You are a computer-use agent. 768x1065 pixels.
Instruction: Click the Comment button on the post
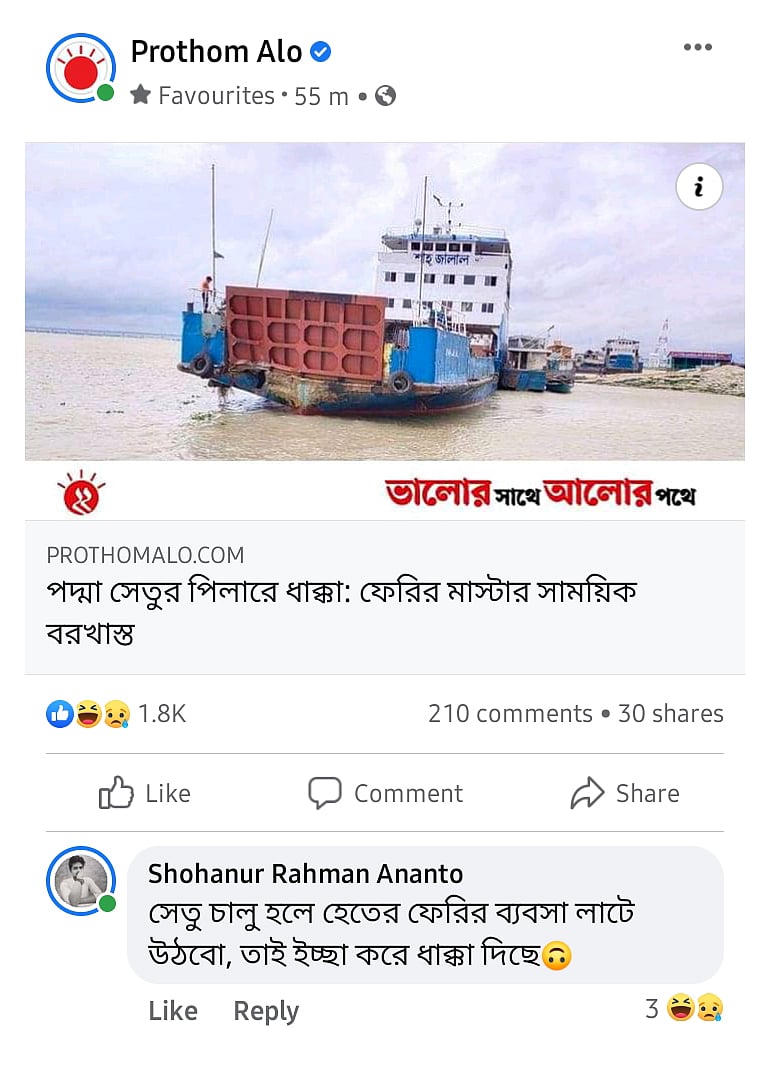click(385, 793)
